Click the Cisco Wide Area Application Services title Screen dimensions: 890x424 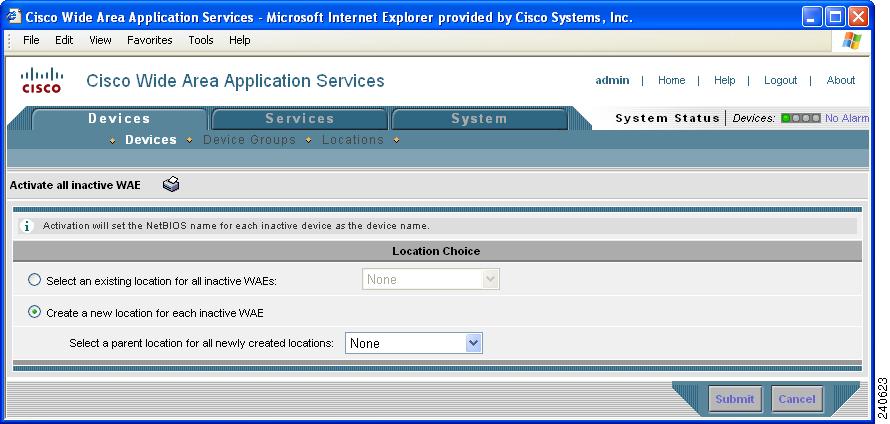[235, 81]
